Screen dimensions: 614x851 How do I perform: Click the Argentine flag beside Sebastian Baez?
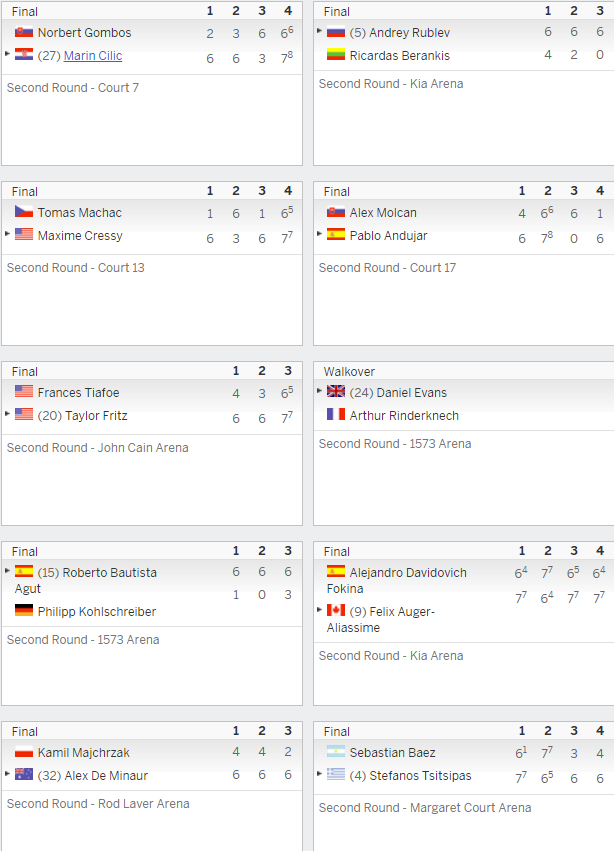tap(336, 752)
